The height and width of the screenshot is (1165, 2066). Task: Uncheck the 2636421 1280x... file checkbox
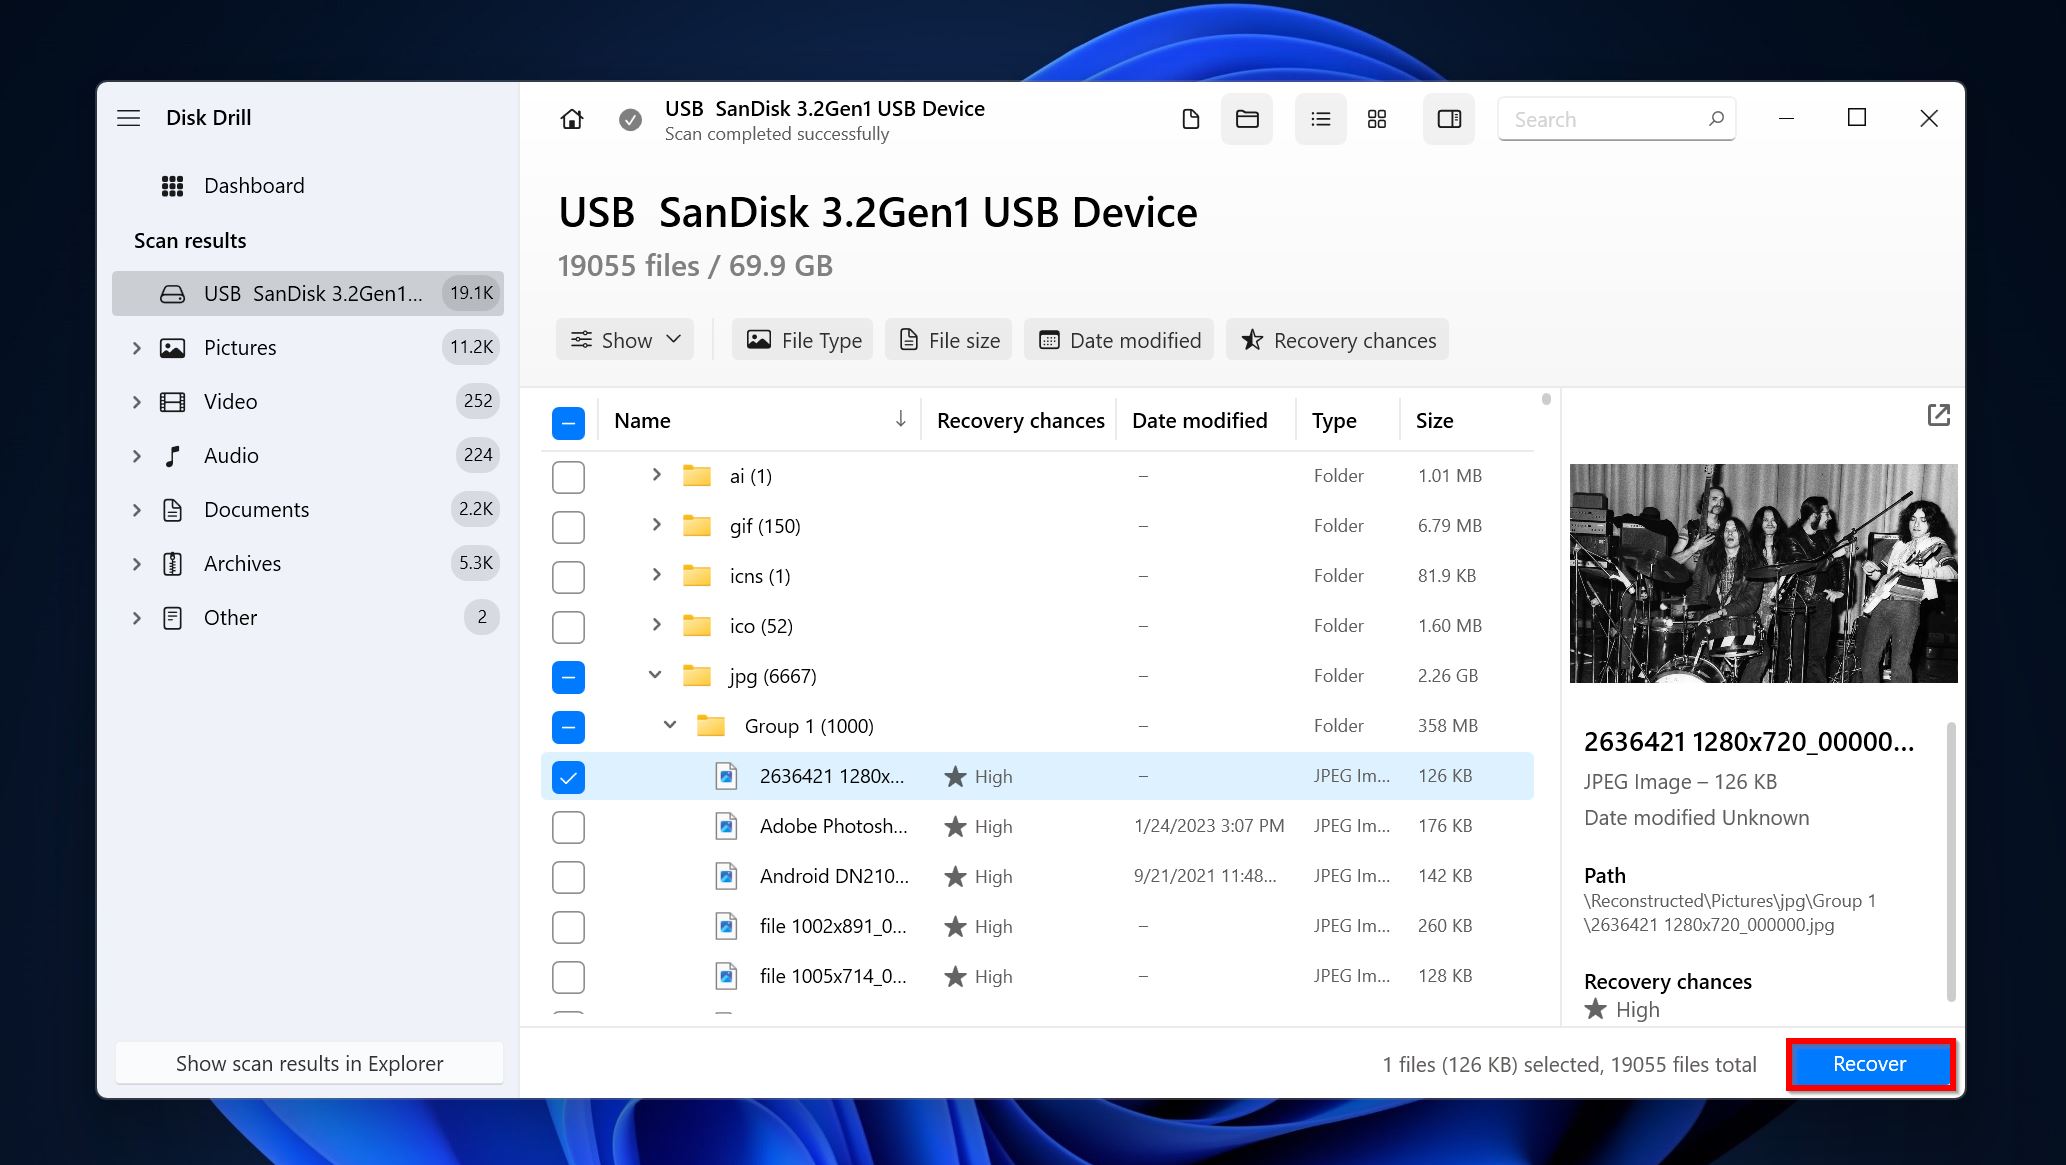point(568,777)
